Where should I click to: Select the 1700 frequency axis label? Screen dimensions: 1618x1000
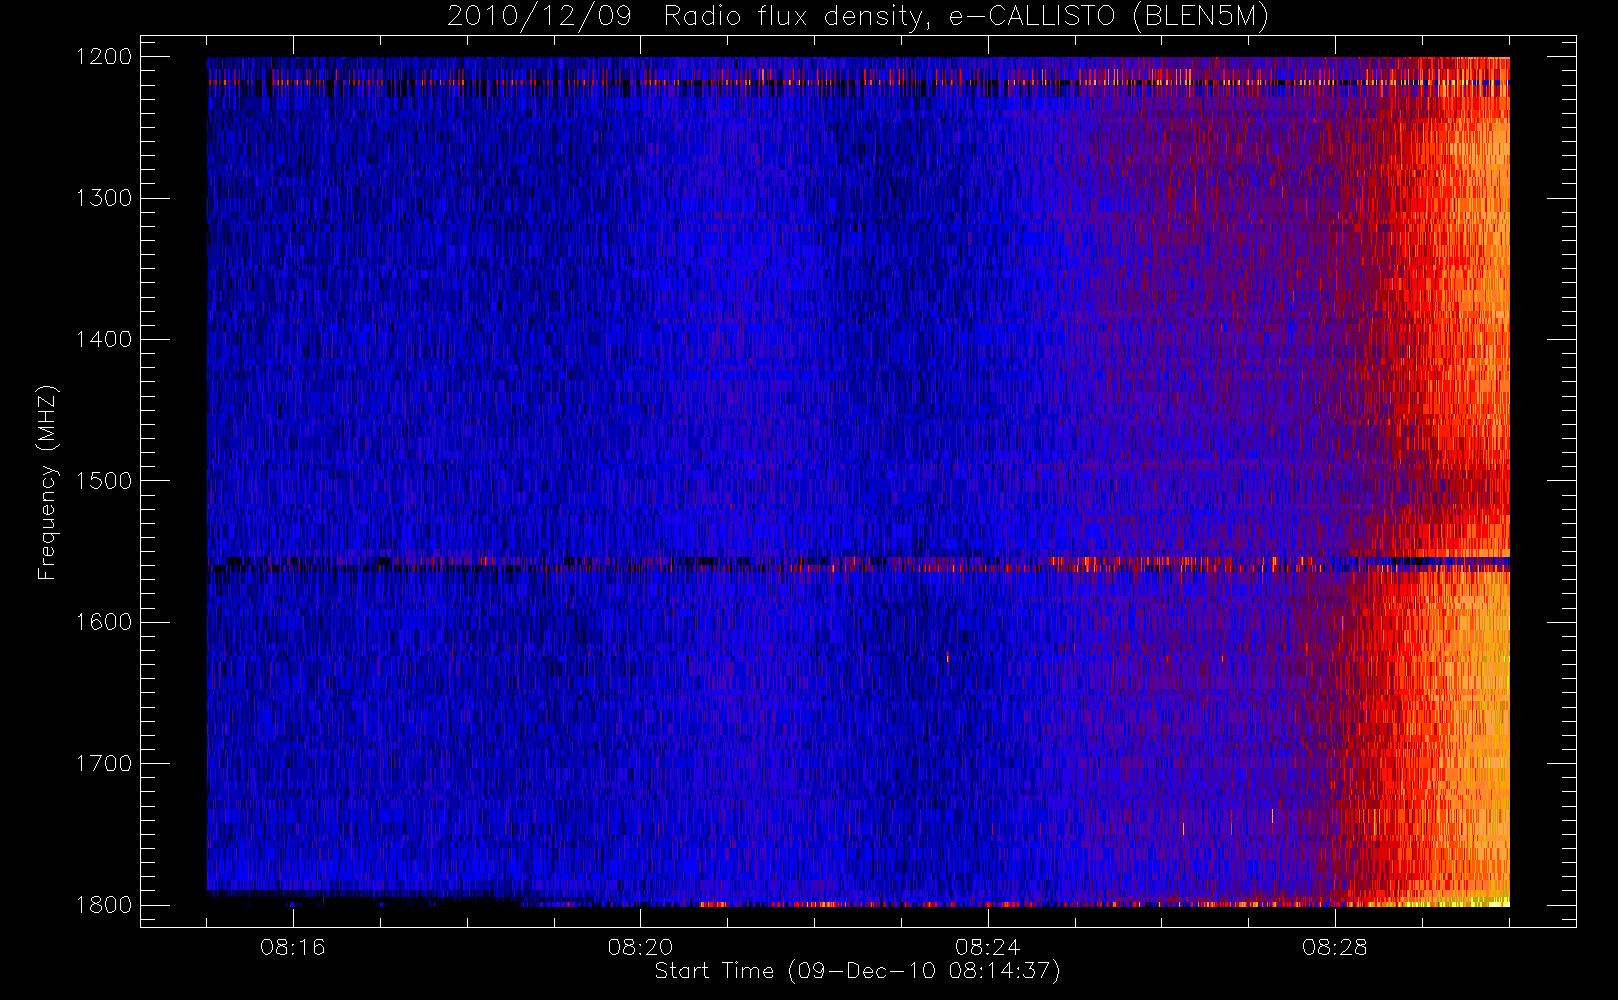click(104, 763)
